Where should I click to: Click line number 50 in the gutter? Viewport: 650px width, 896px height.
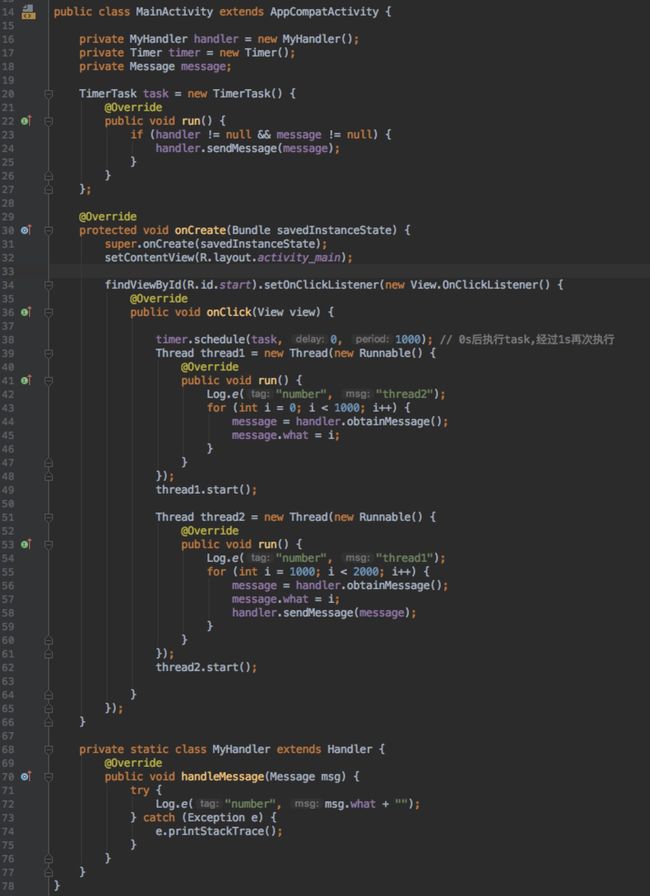[7, 503]
